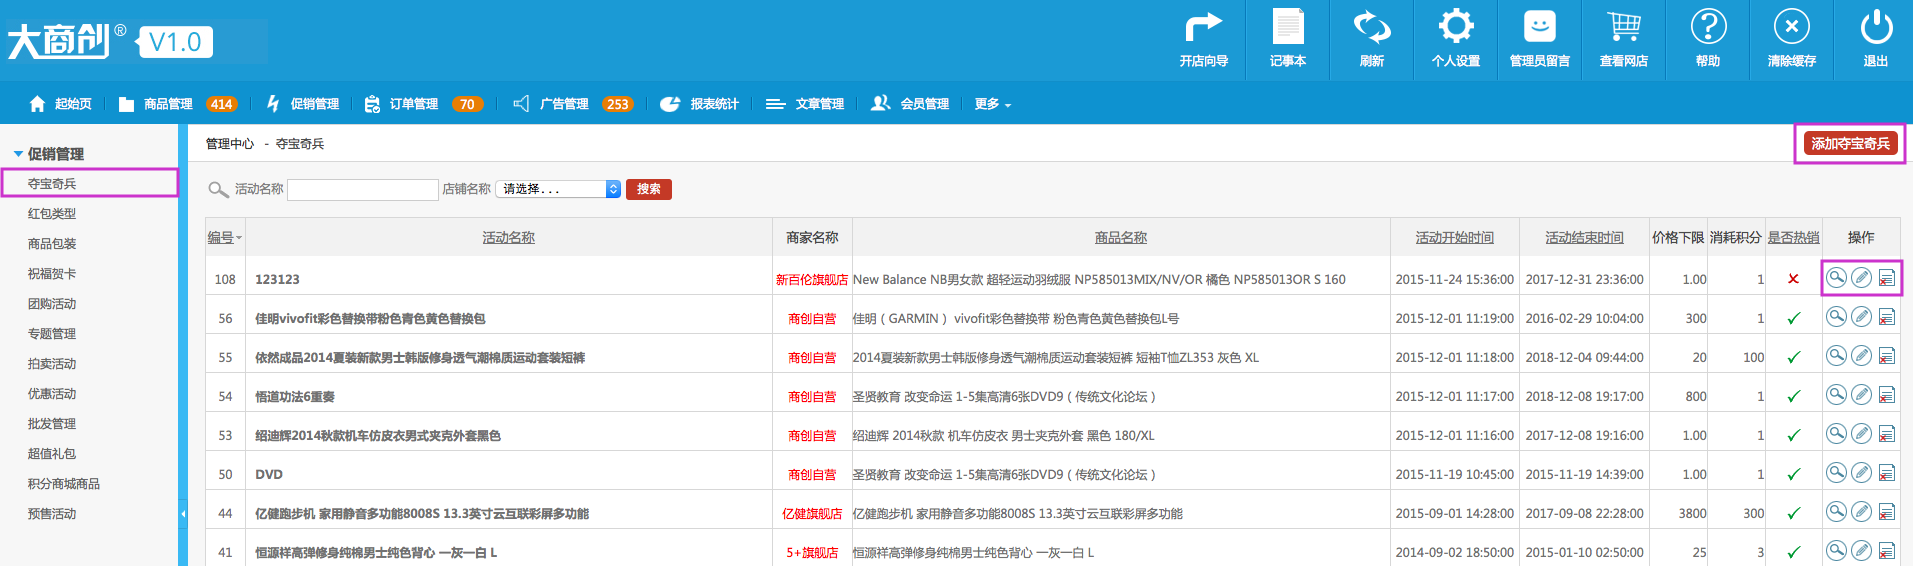Open the 店铺名称 请选择 dropdown
Screen dimensions: 1913x566
[558, 189]
